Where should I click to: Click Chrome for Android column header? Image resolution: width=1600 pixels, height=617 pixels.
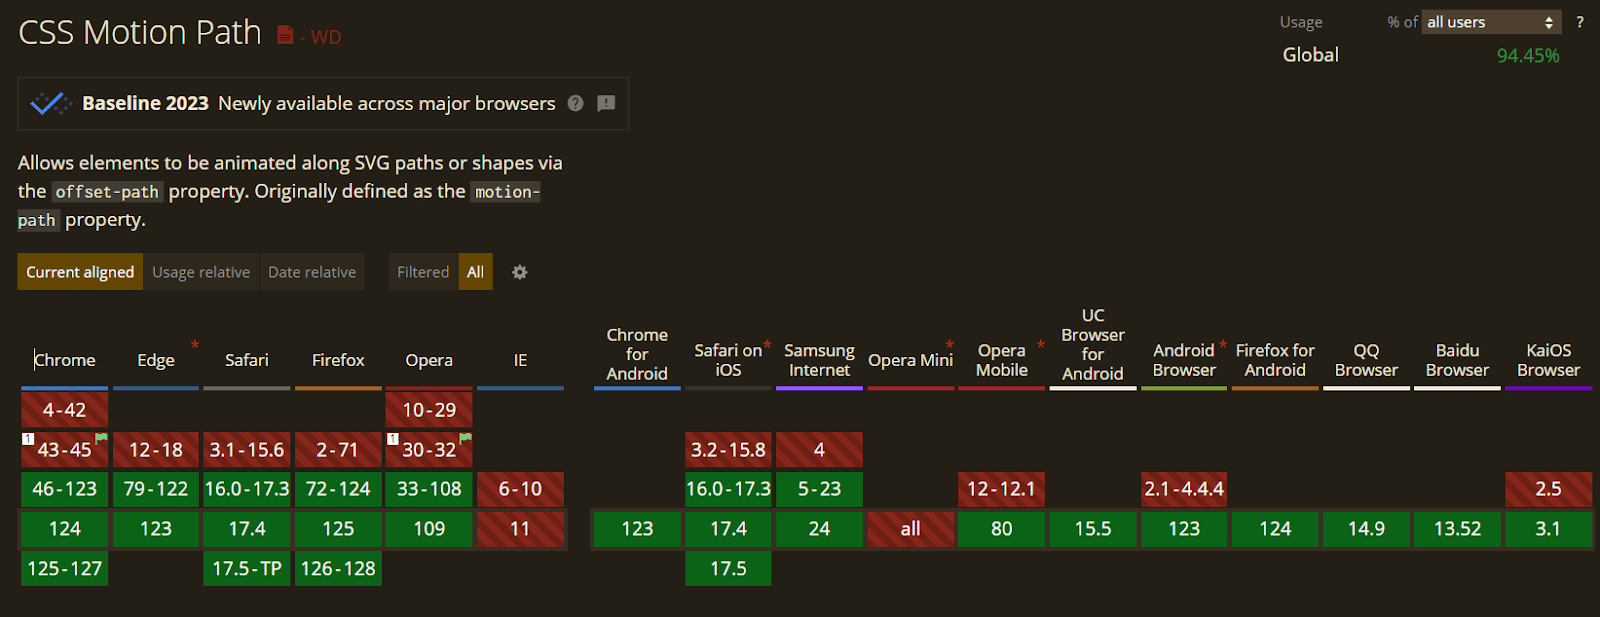pyautogui.click(x=637, y=354)
